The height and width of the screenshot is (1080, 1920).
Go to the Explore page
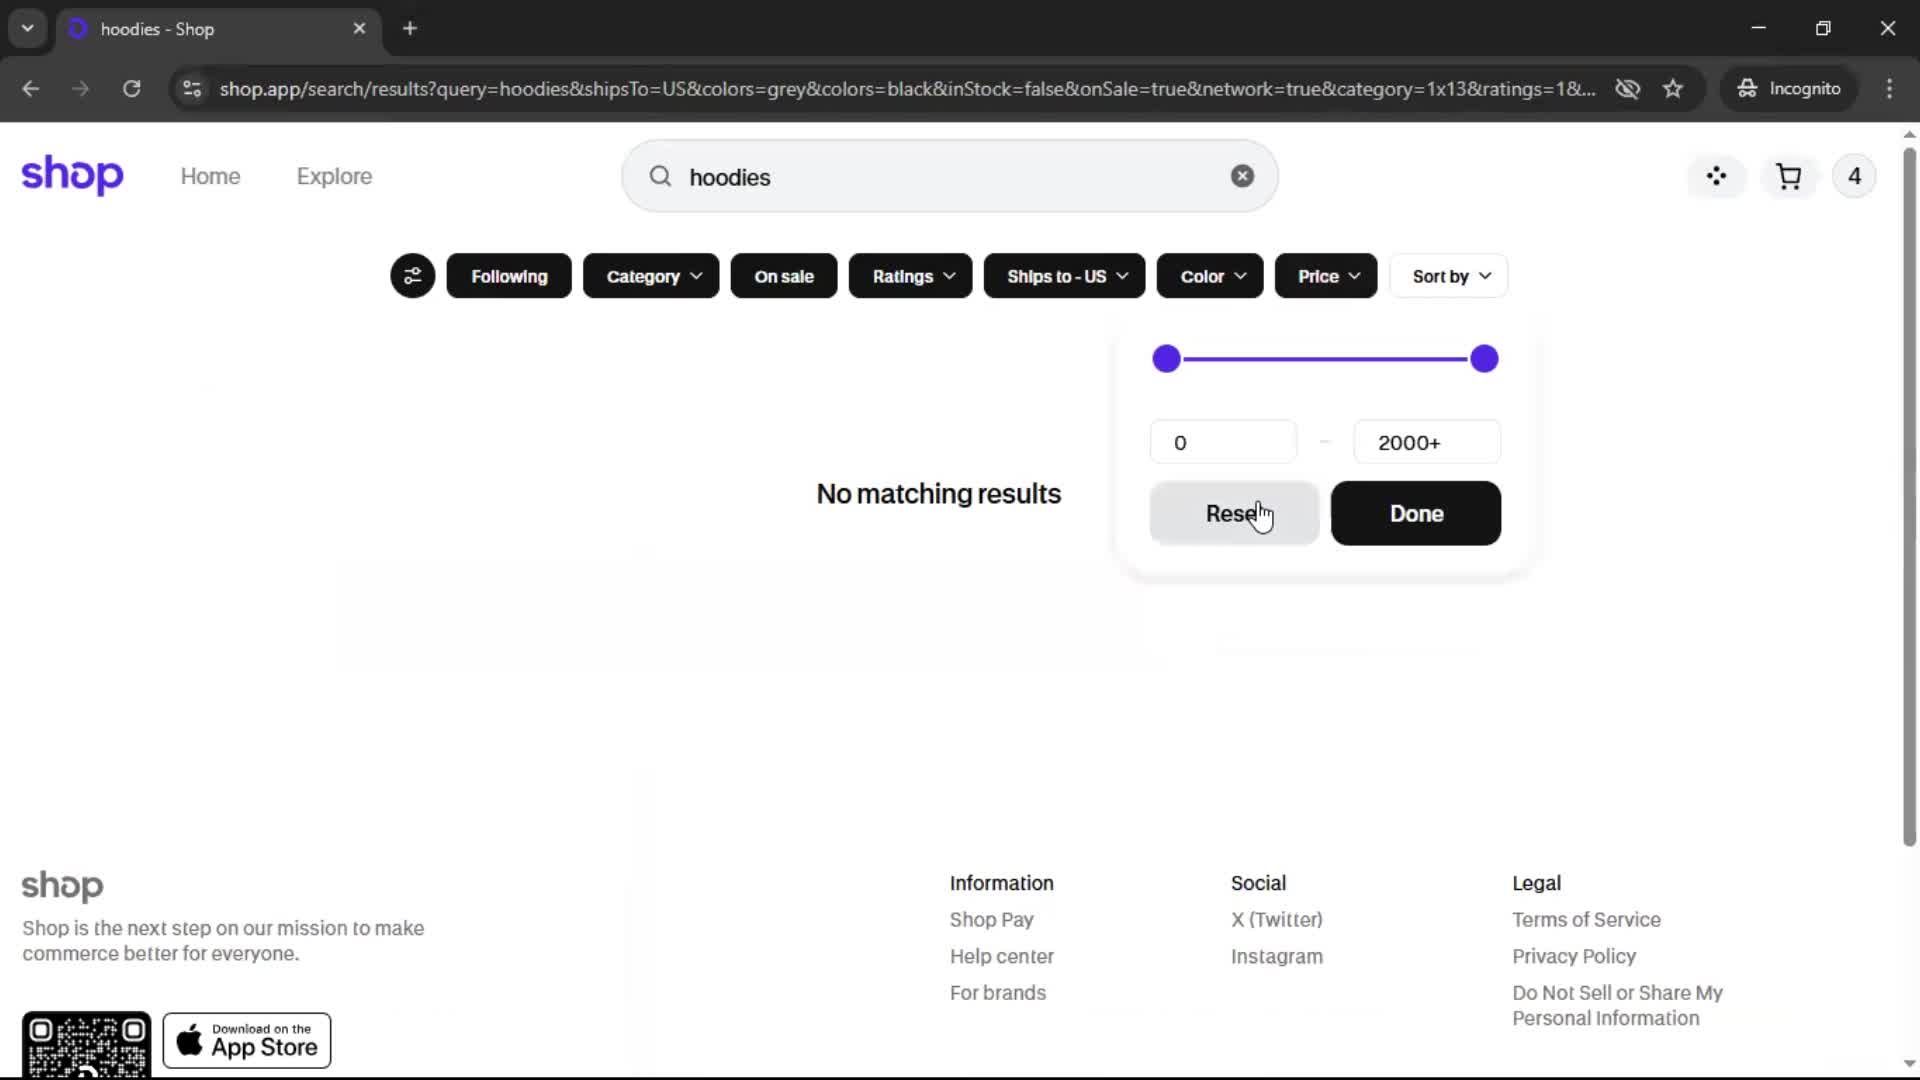334,176
